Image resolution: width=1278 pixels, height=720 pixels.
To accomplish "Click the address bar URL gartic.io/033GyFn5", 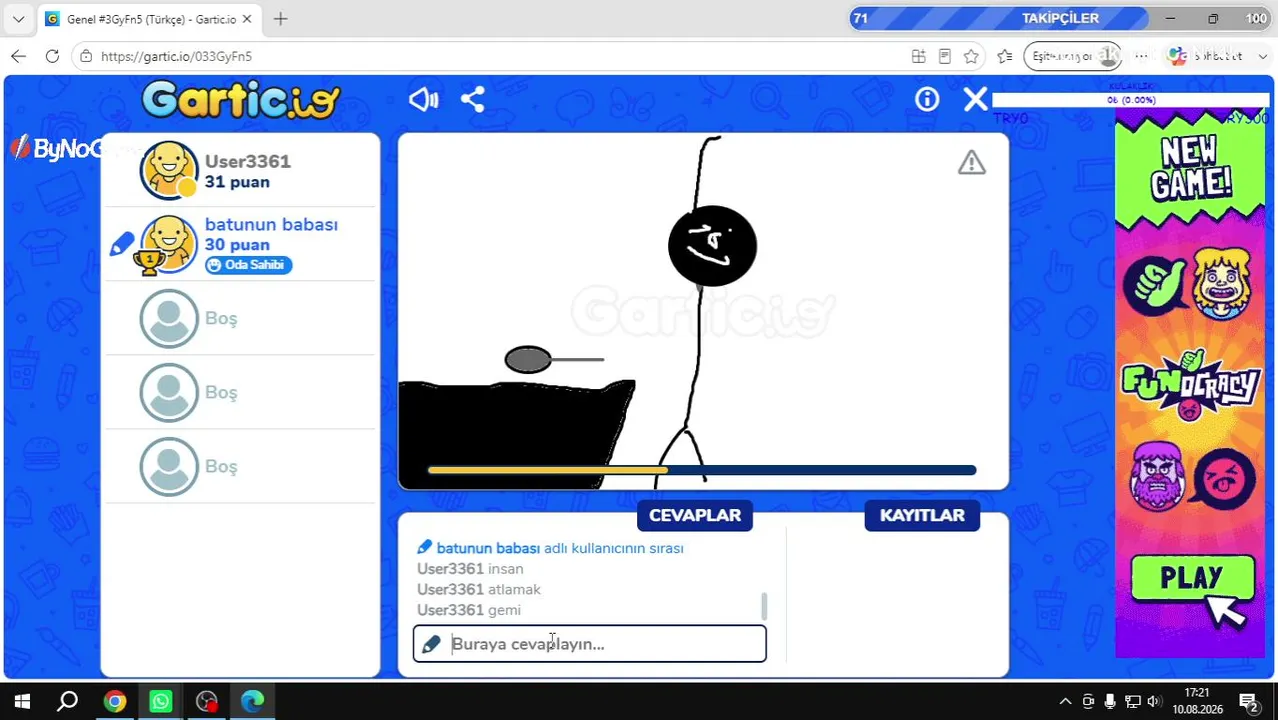I will click(x=177, y=57).
